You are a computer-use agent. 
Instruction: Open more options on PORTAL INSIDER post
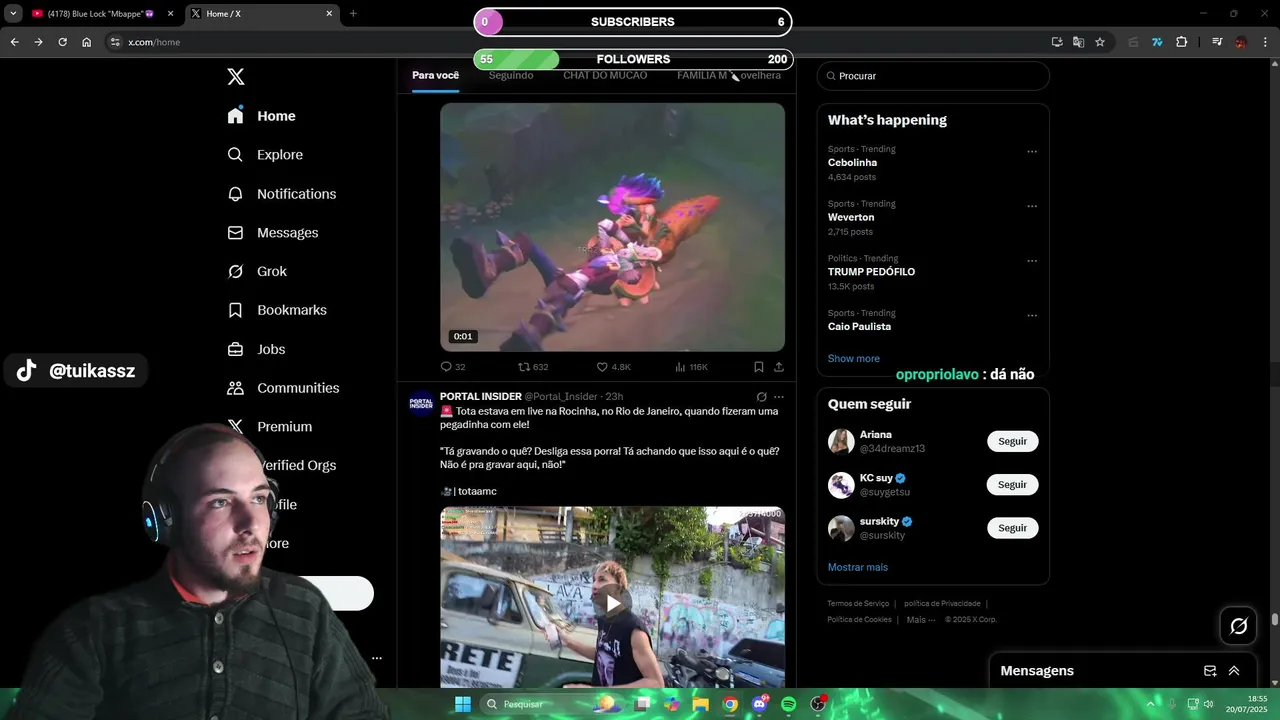(x=779, y=397)
